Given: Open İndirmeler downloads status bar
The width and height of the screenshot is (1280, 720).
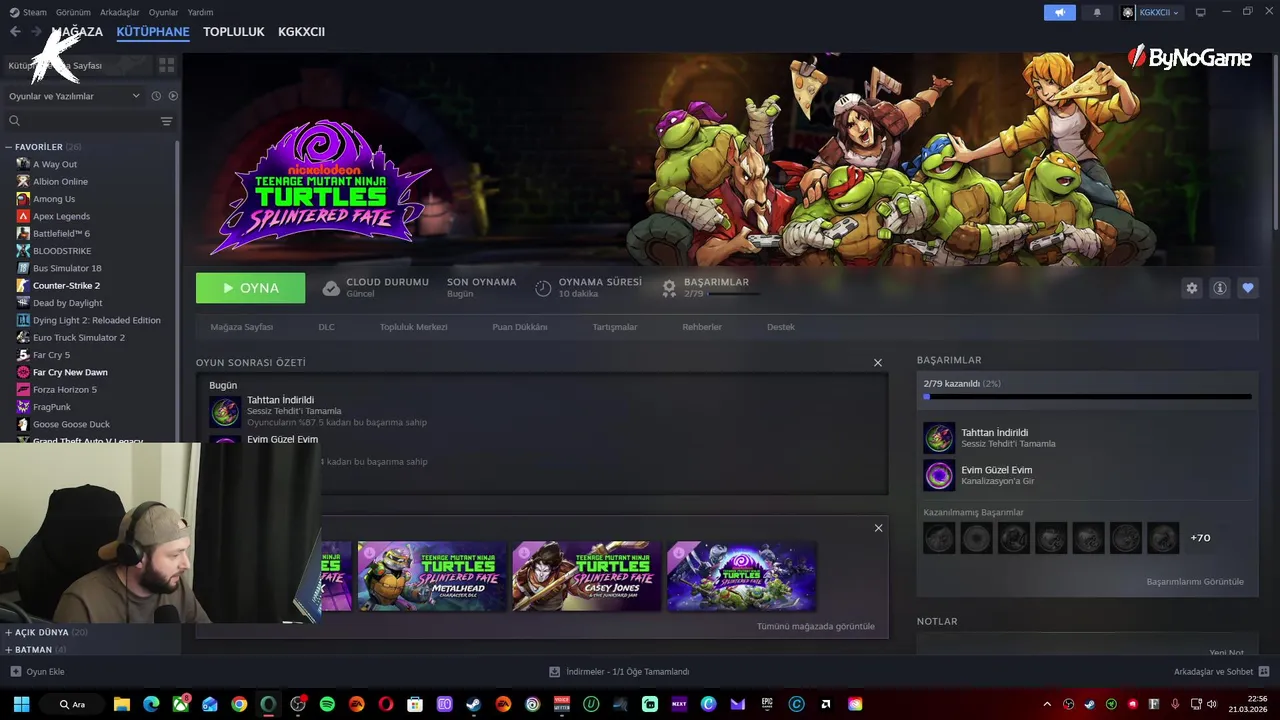Looking at the screenshot, I should click(619, 672).
